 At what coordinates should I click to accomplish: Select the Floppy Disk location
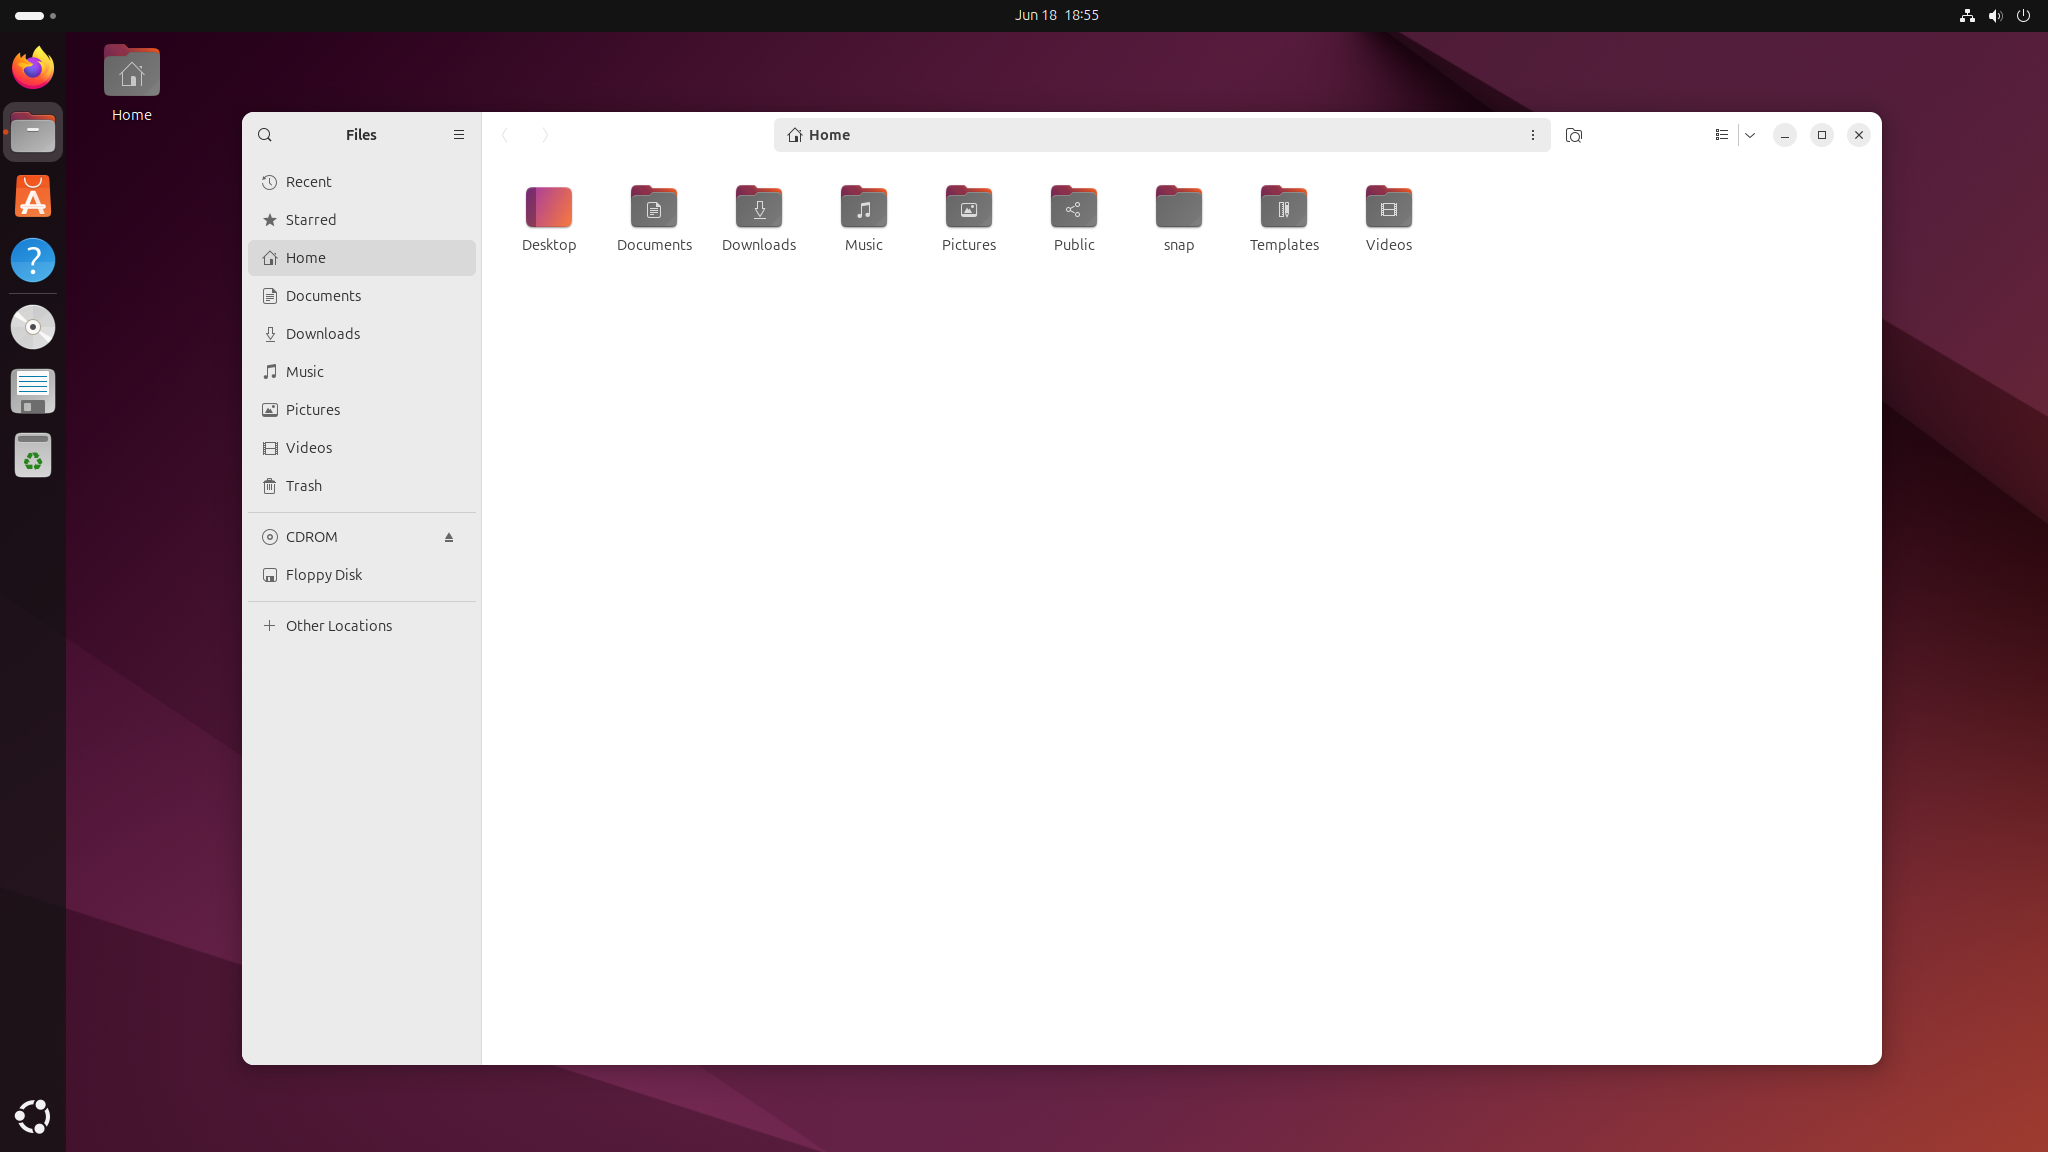(x=322, y=574)
